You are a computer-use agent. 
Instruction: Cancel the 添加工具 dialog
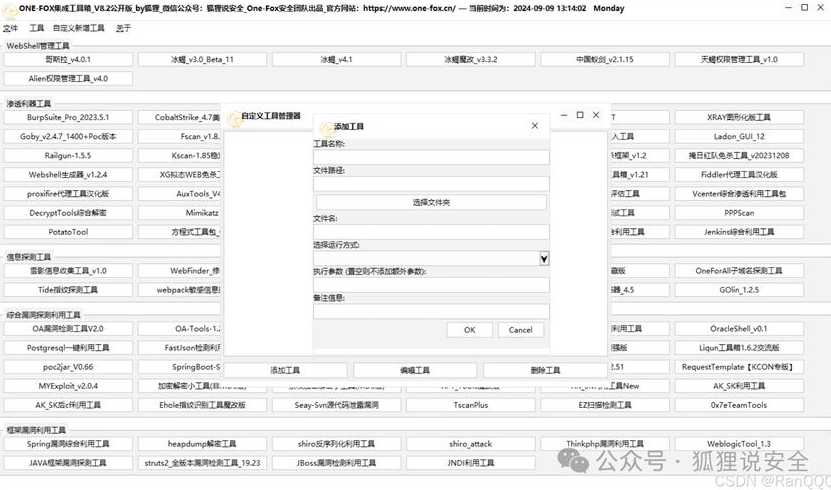click(x=520, y=329)
